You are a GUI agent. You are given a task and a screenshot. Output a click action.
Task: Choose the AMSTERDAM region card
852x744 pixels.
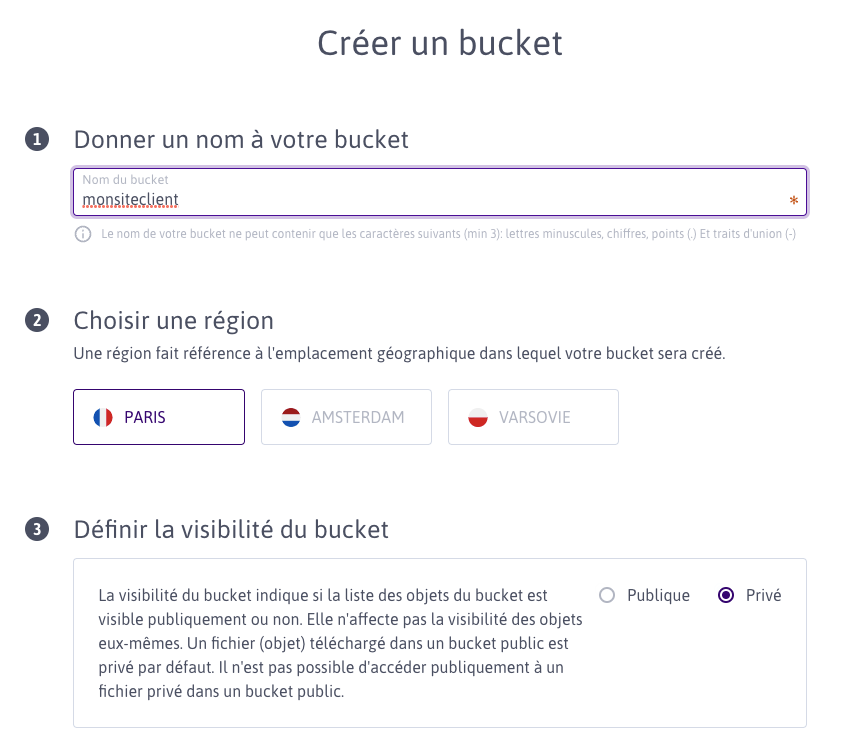(x=346, y=417)
